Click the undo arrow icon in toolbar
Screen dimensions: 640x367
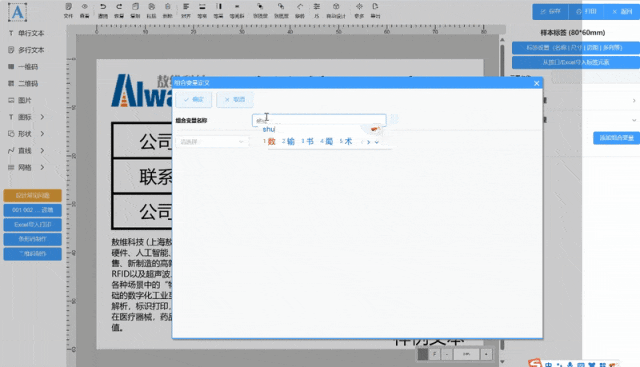103,7
